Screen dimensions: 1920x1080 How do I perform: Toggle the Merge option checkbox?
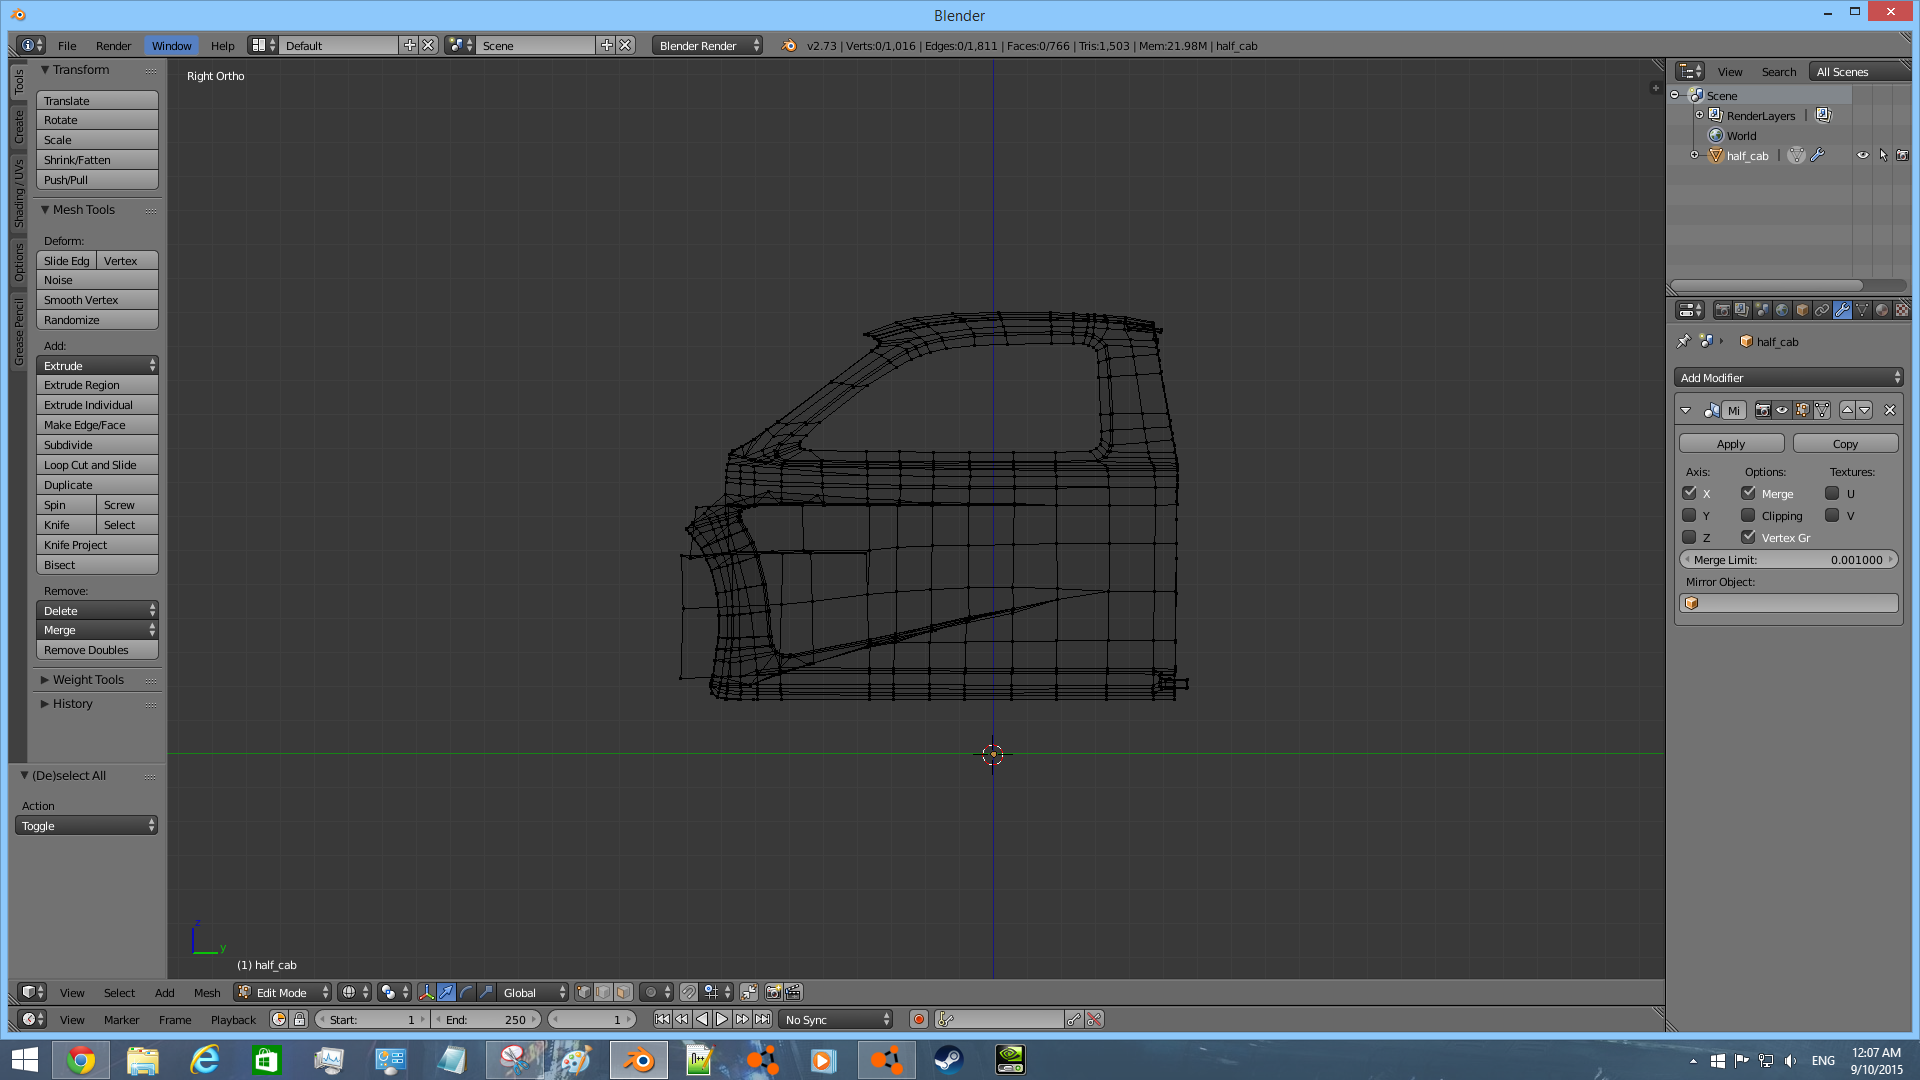1748,493
